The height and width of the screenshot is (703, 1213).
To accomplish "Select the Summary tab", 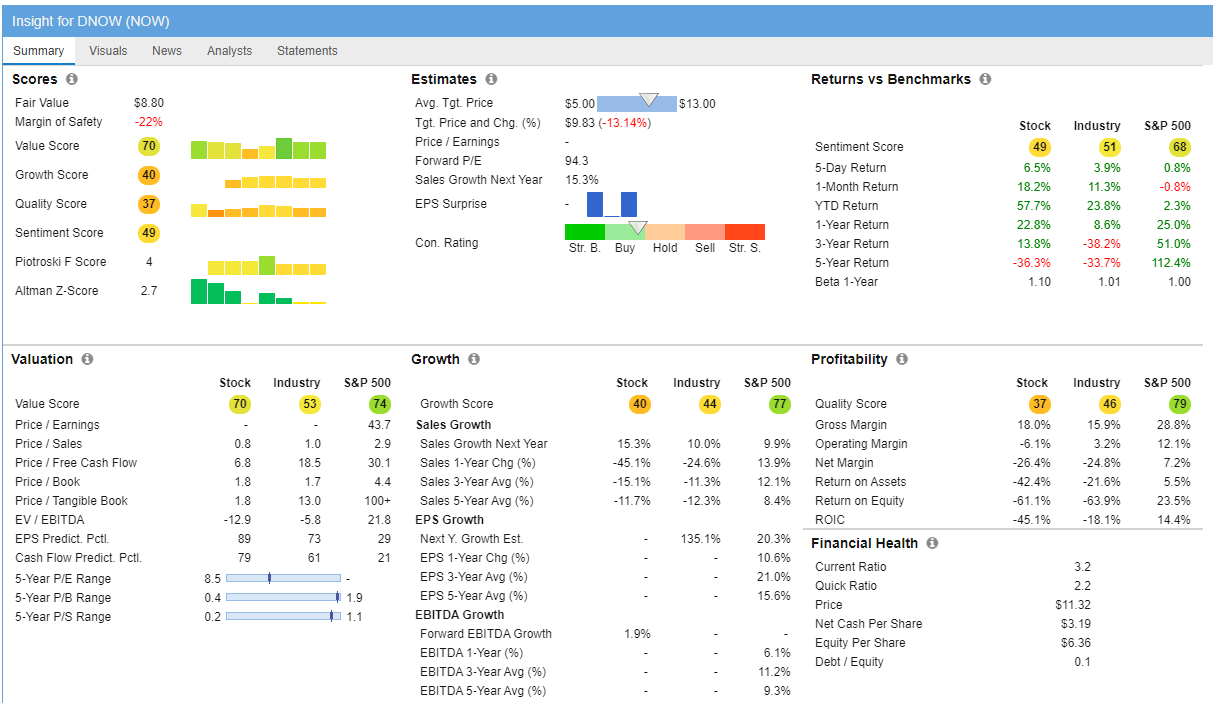I will [38, 51].
